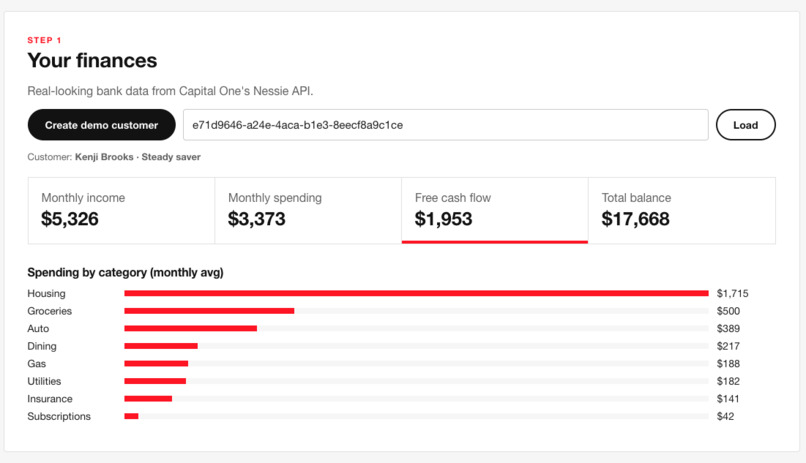Click the "$500" groceries amount
The width and height of the screenshot is (806, 463).
[728, 311]
